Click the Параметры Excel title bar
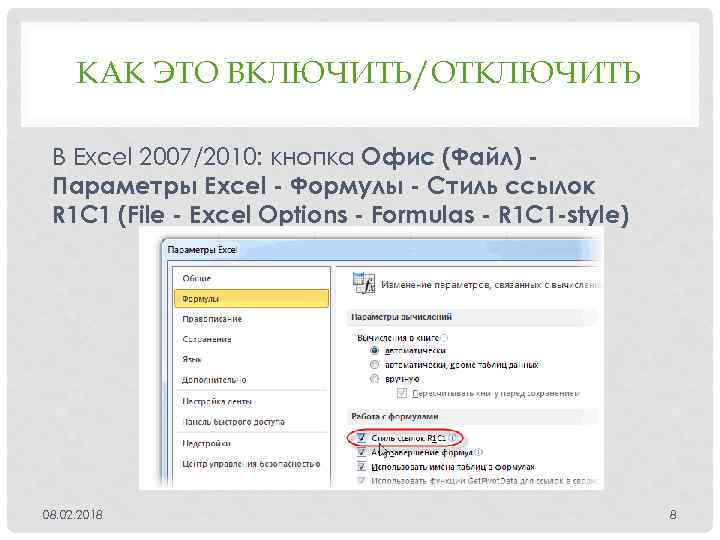Viewport: 720px width, 540px height. tap(381, 250)
